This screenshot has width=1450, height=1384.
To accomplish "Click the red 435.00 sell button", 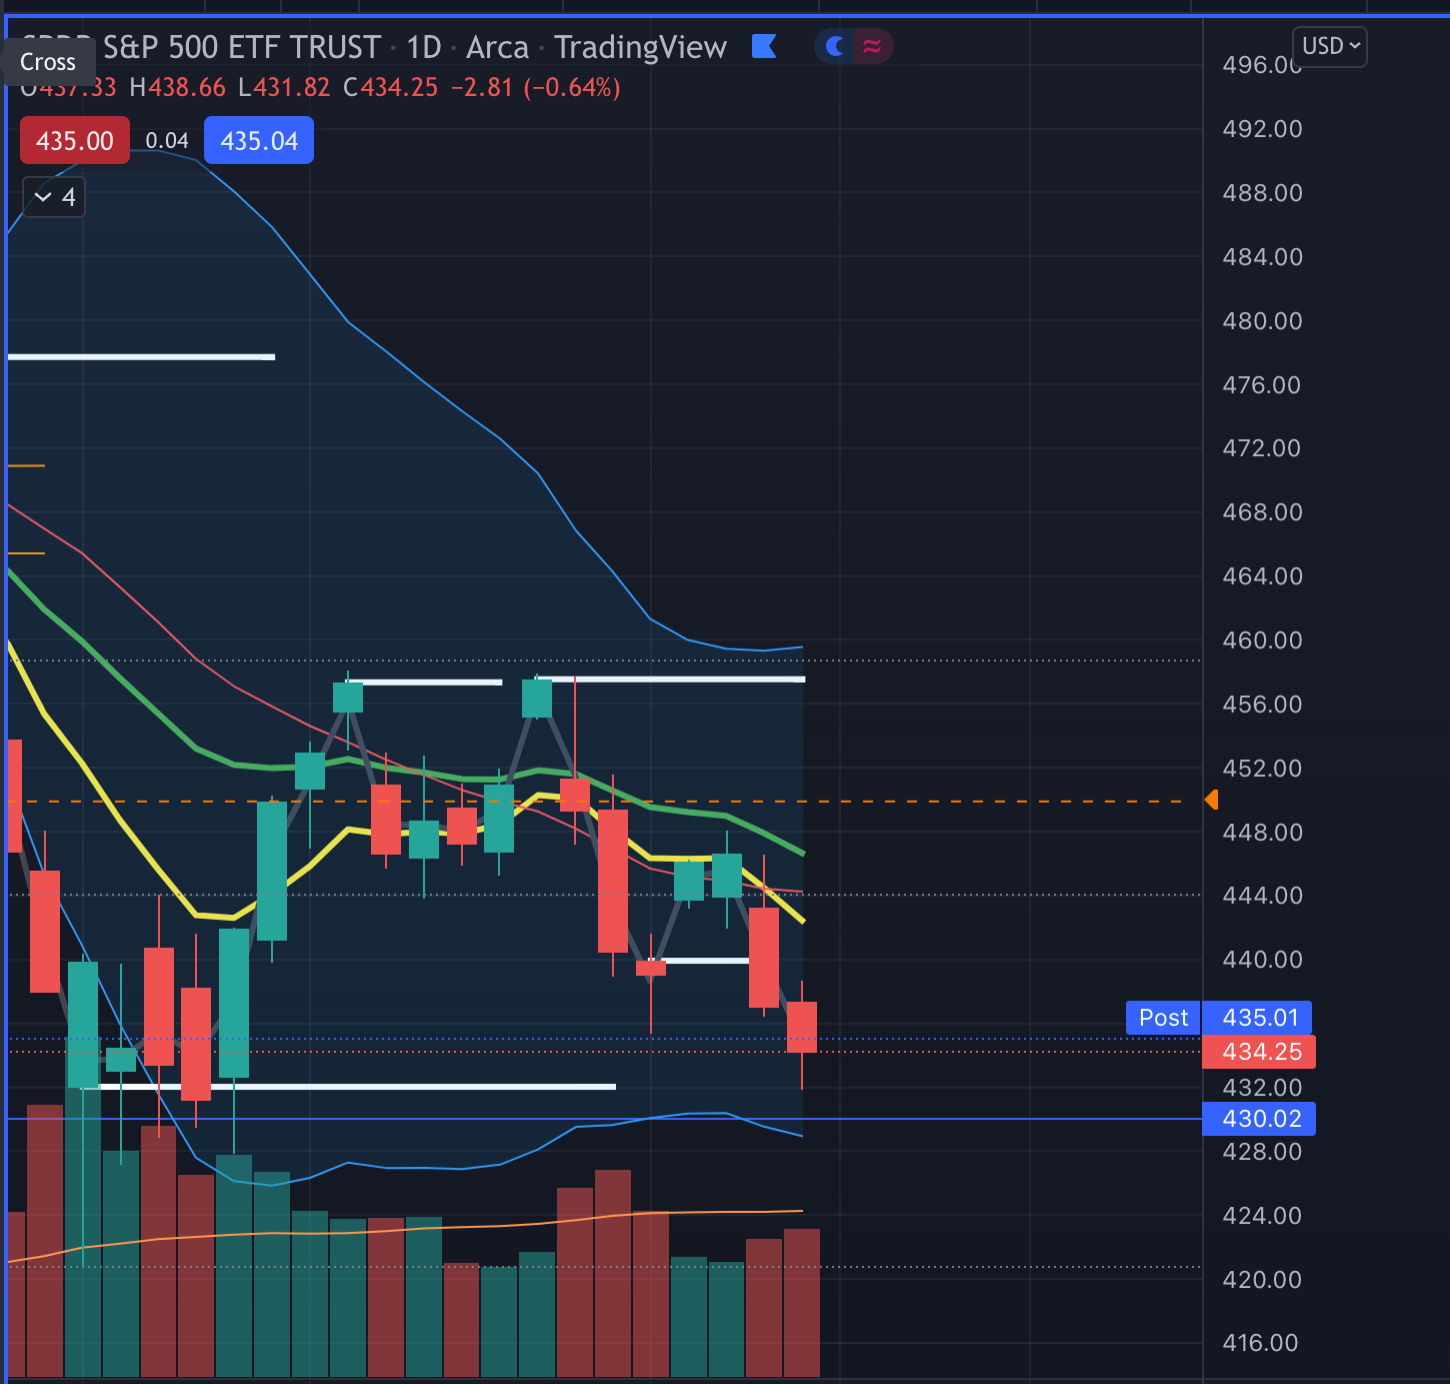I will coord(75,140).
